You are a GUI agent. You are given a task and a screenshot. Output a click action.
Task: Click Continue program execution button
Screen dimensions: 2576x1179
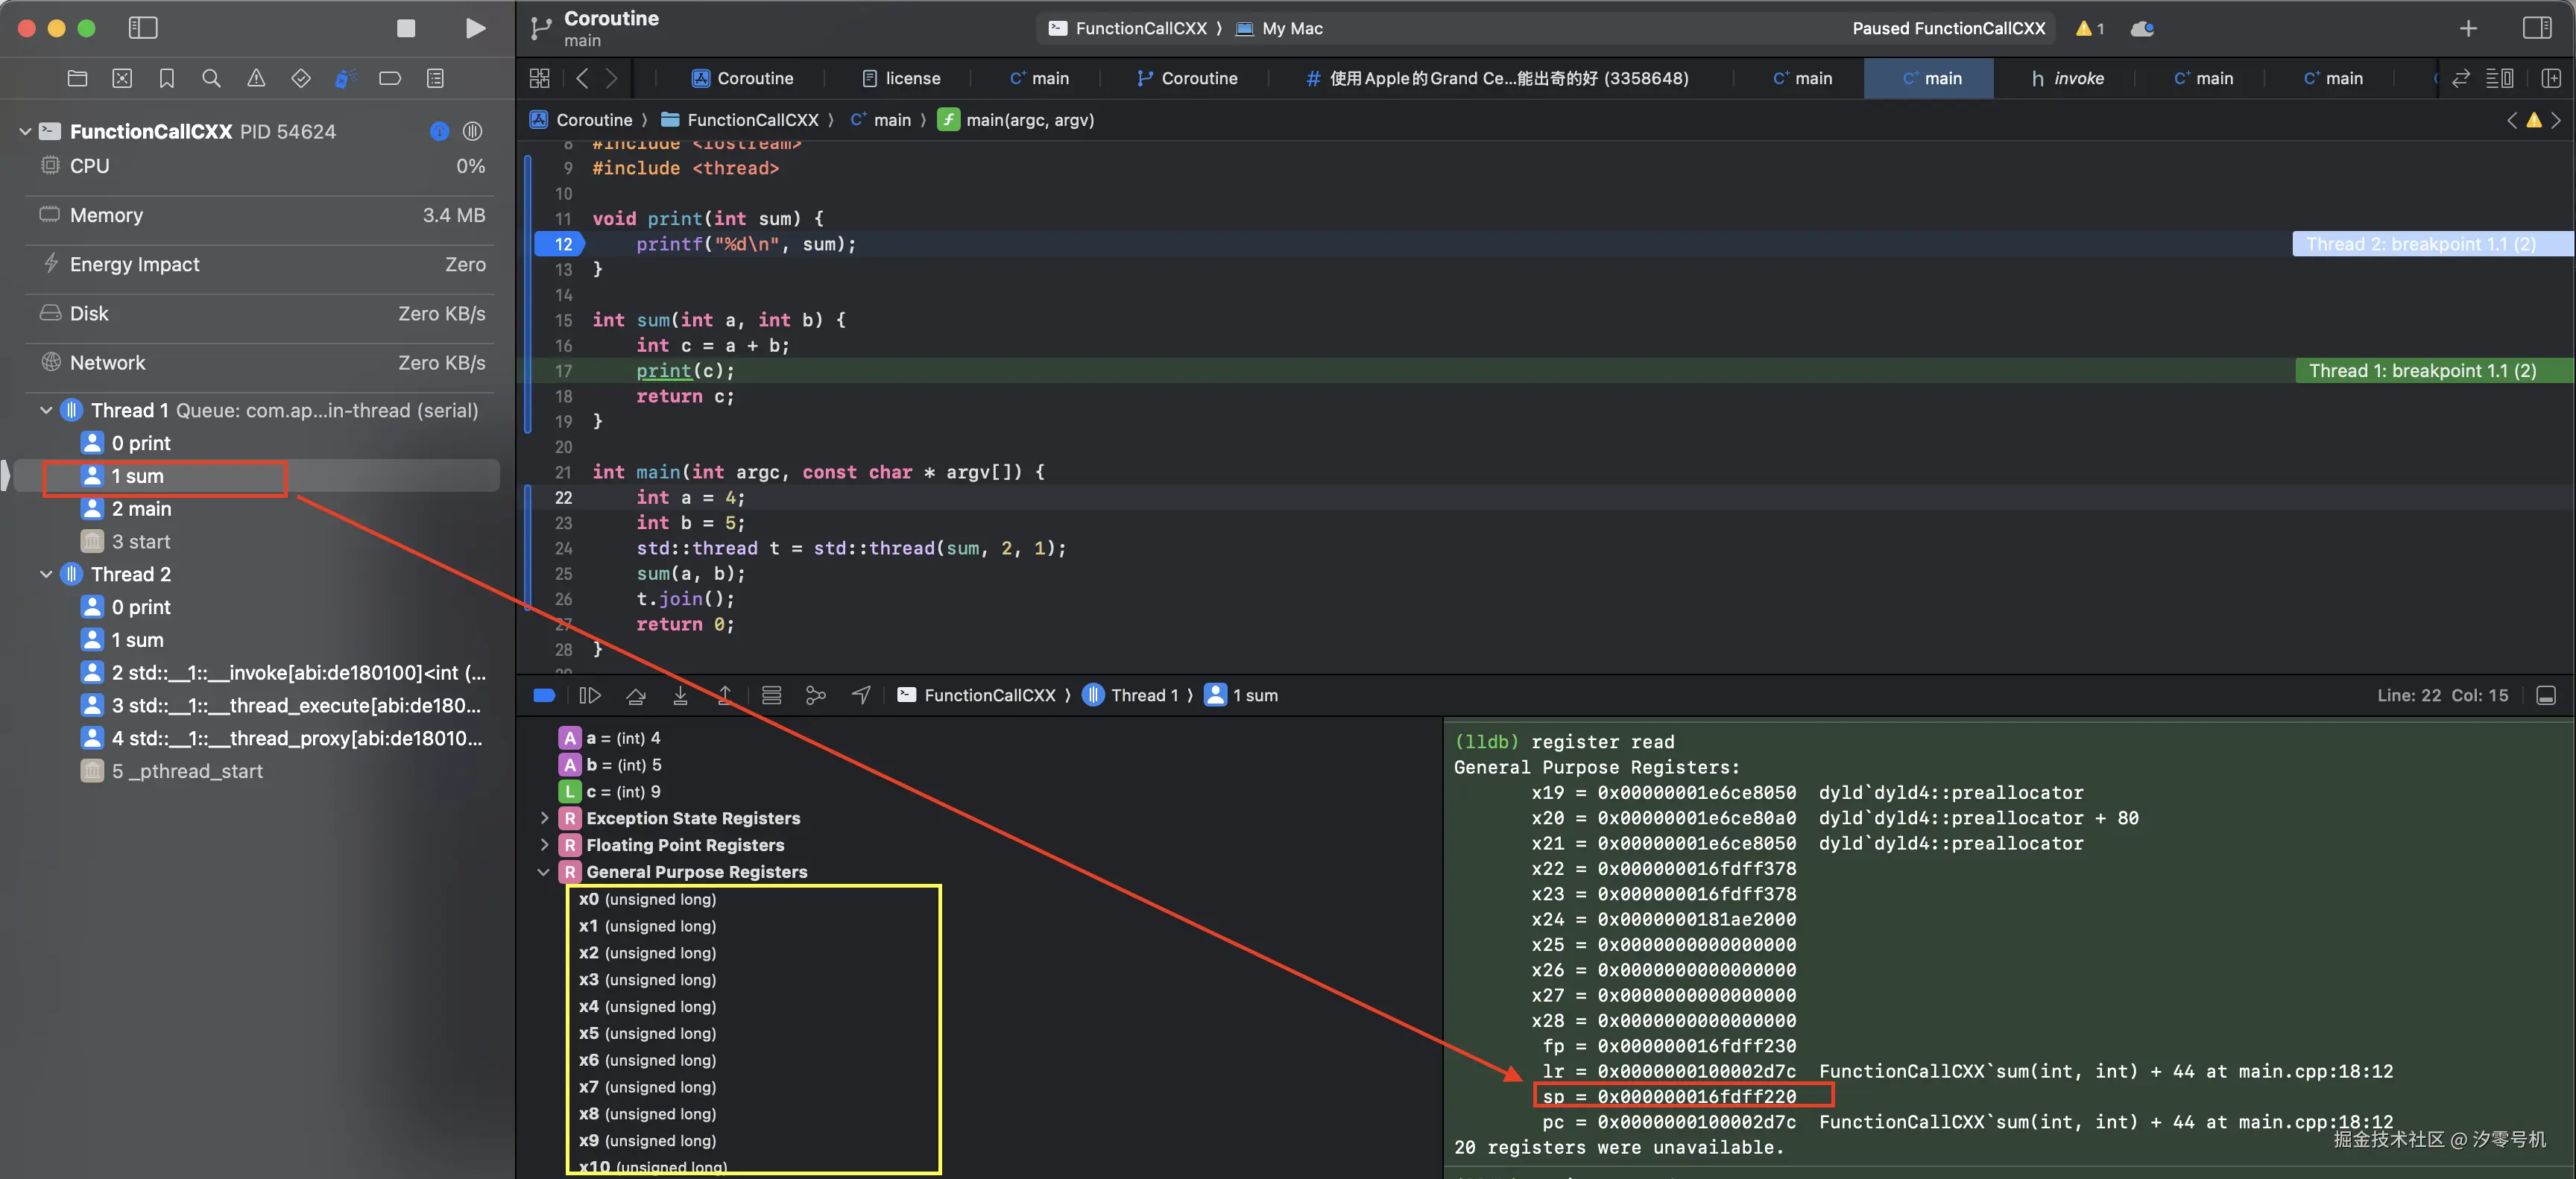point(590,695)
